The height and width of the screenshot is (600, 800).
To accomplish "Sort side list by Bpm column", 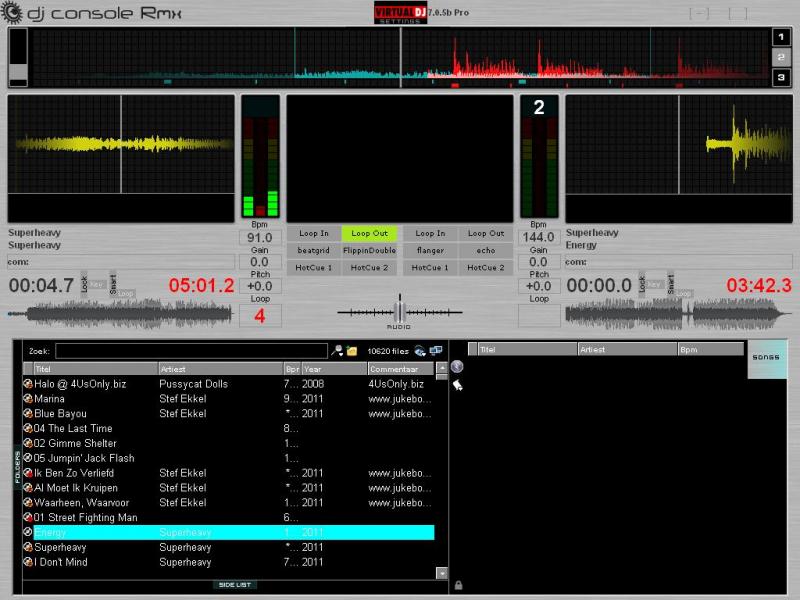I will (710, 349).
